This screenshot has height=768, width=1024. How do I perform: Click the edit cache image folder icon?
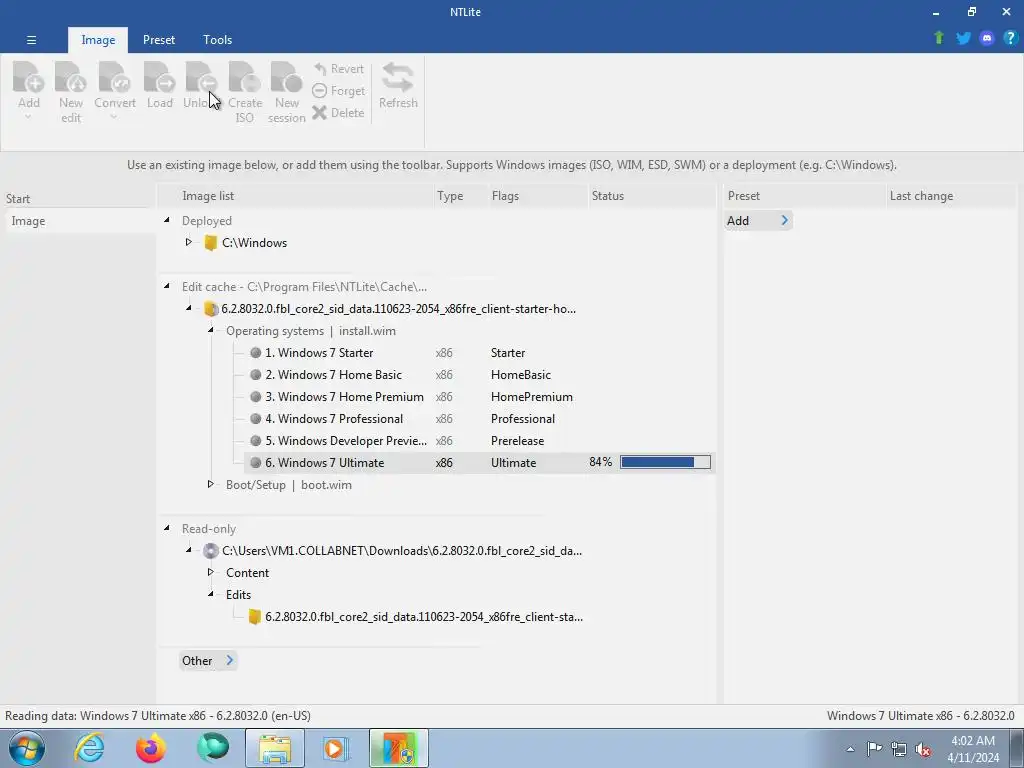pyautogui.click(x=210, y=309)
